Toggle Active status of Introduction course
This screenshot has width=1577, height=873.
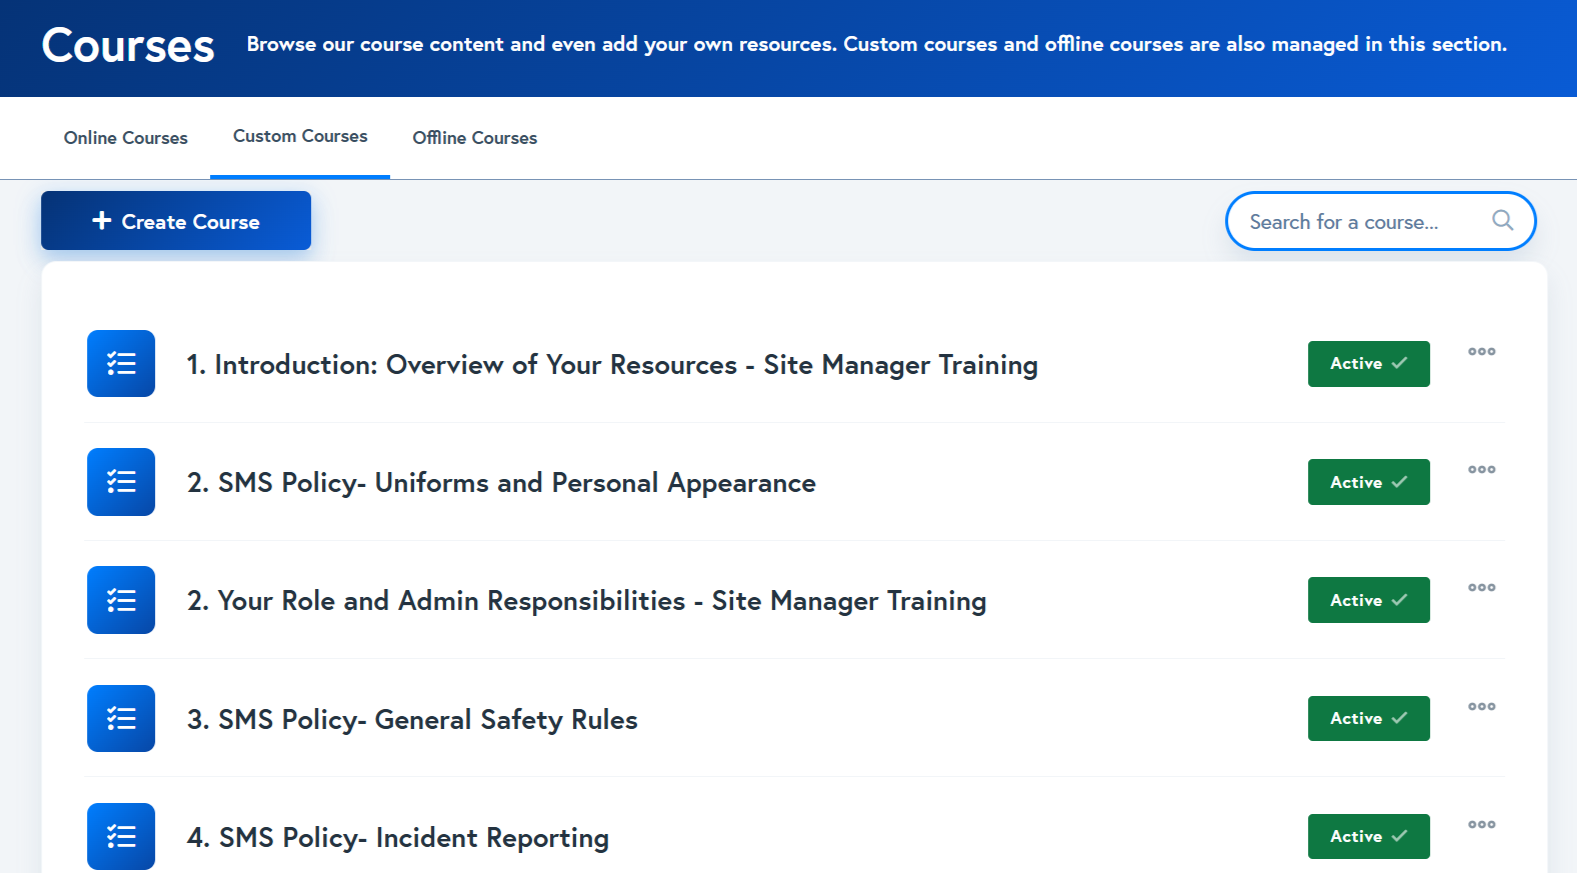pyautogui.click(x=1368, y=364)
